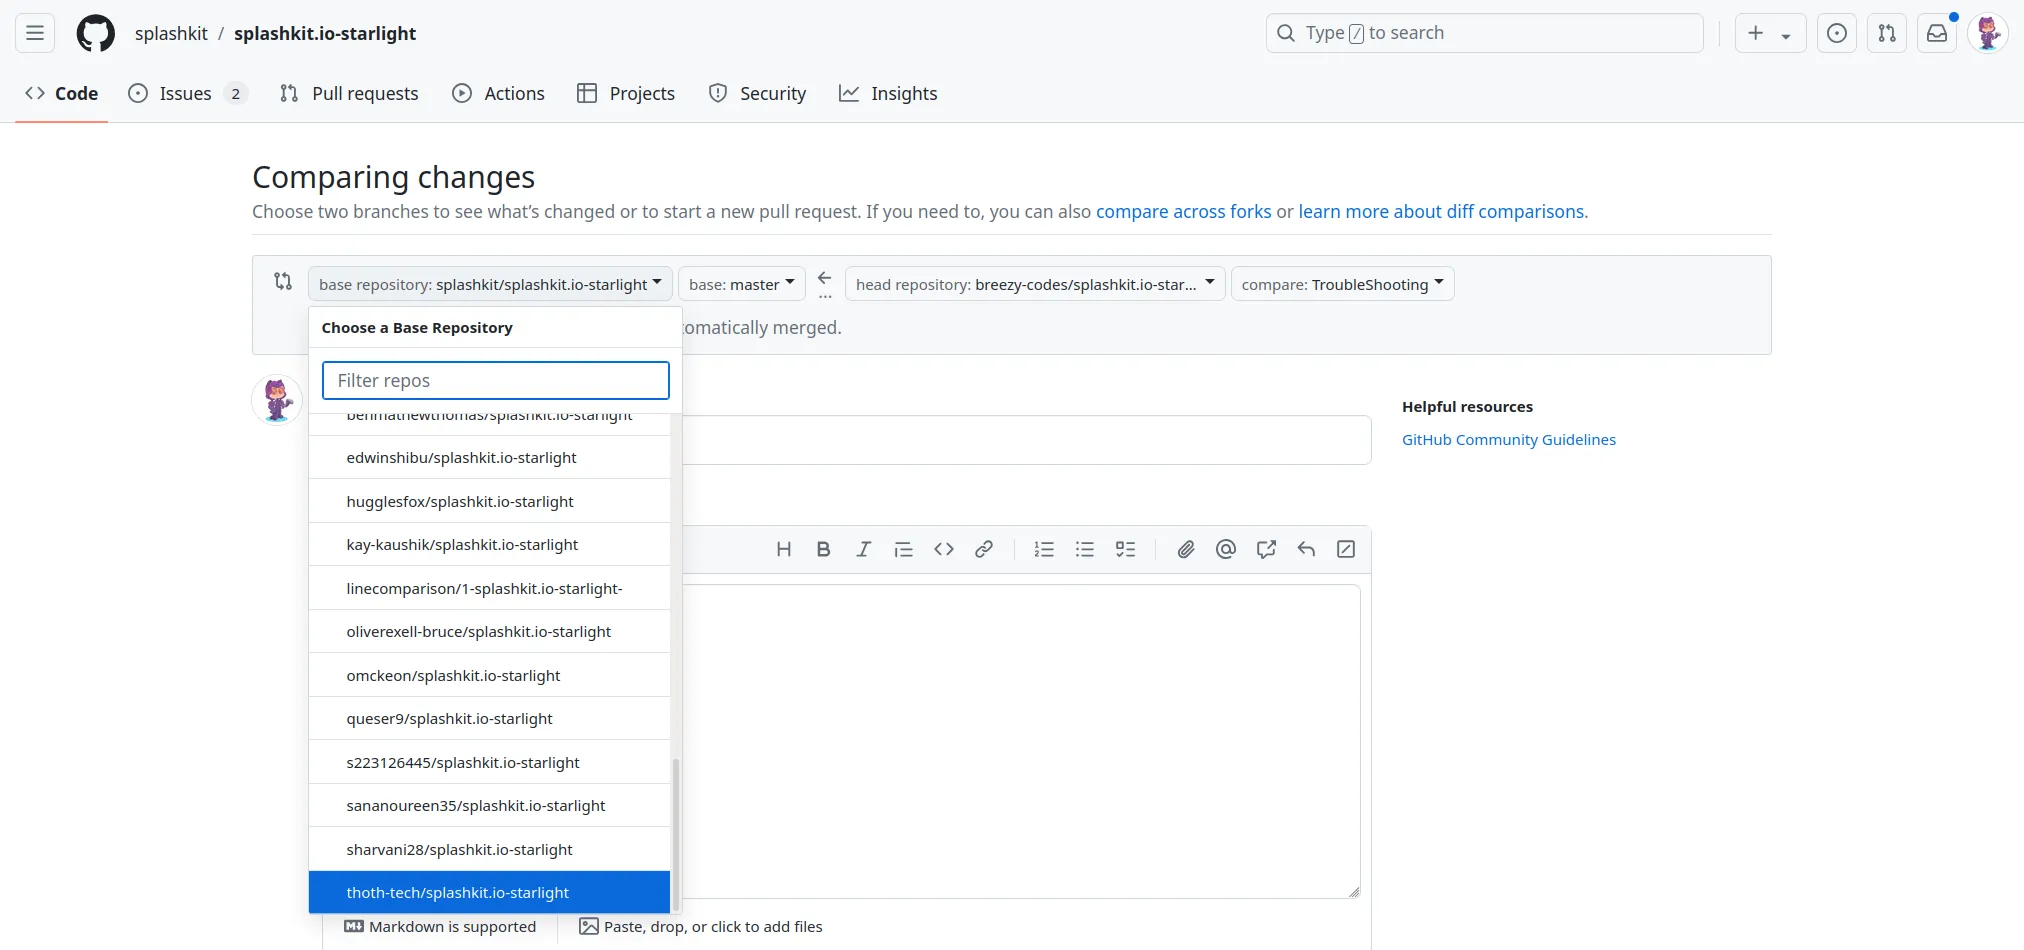Insert a task list

click(1125, 549)
